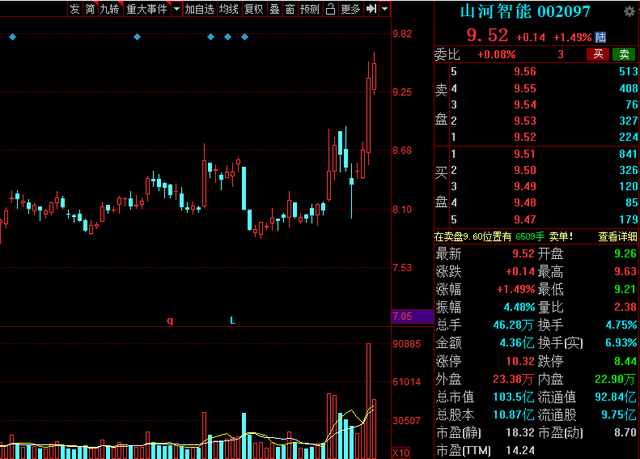The width and height of the screenshot is (640, 459).
Task: Click the jump-to-end arrow icon
Action: pos(371,9)
